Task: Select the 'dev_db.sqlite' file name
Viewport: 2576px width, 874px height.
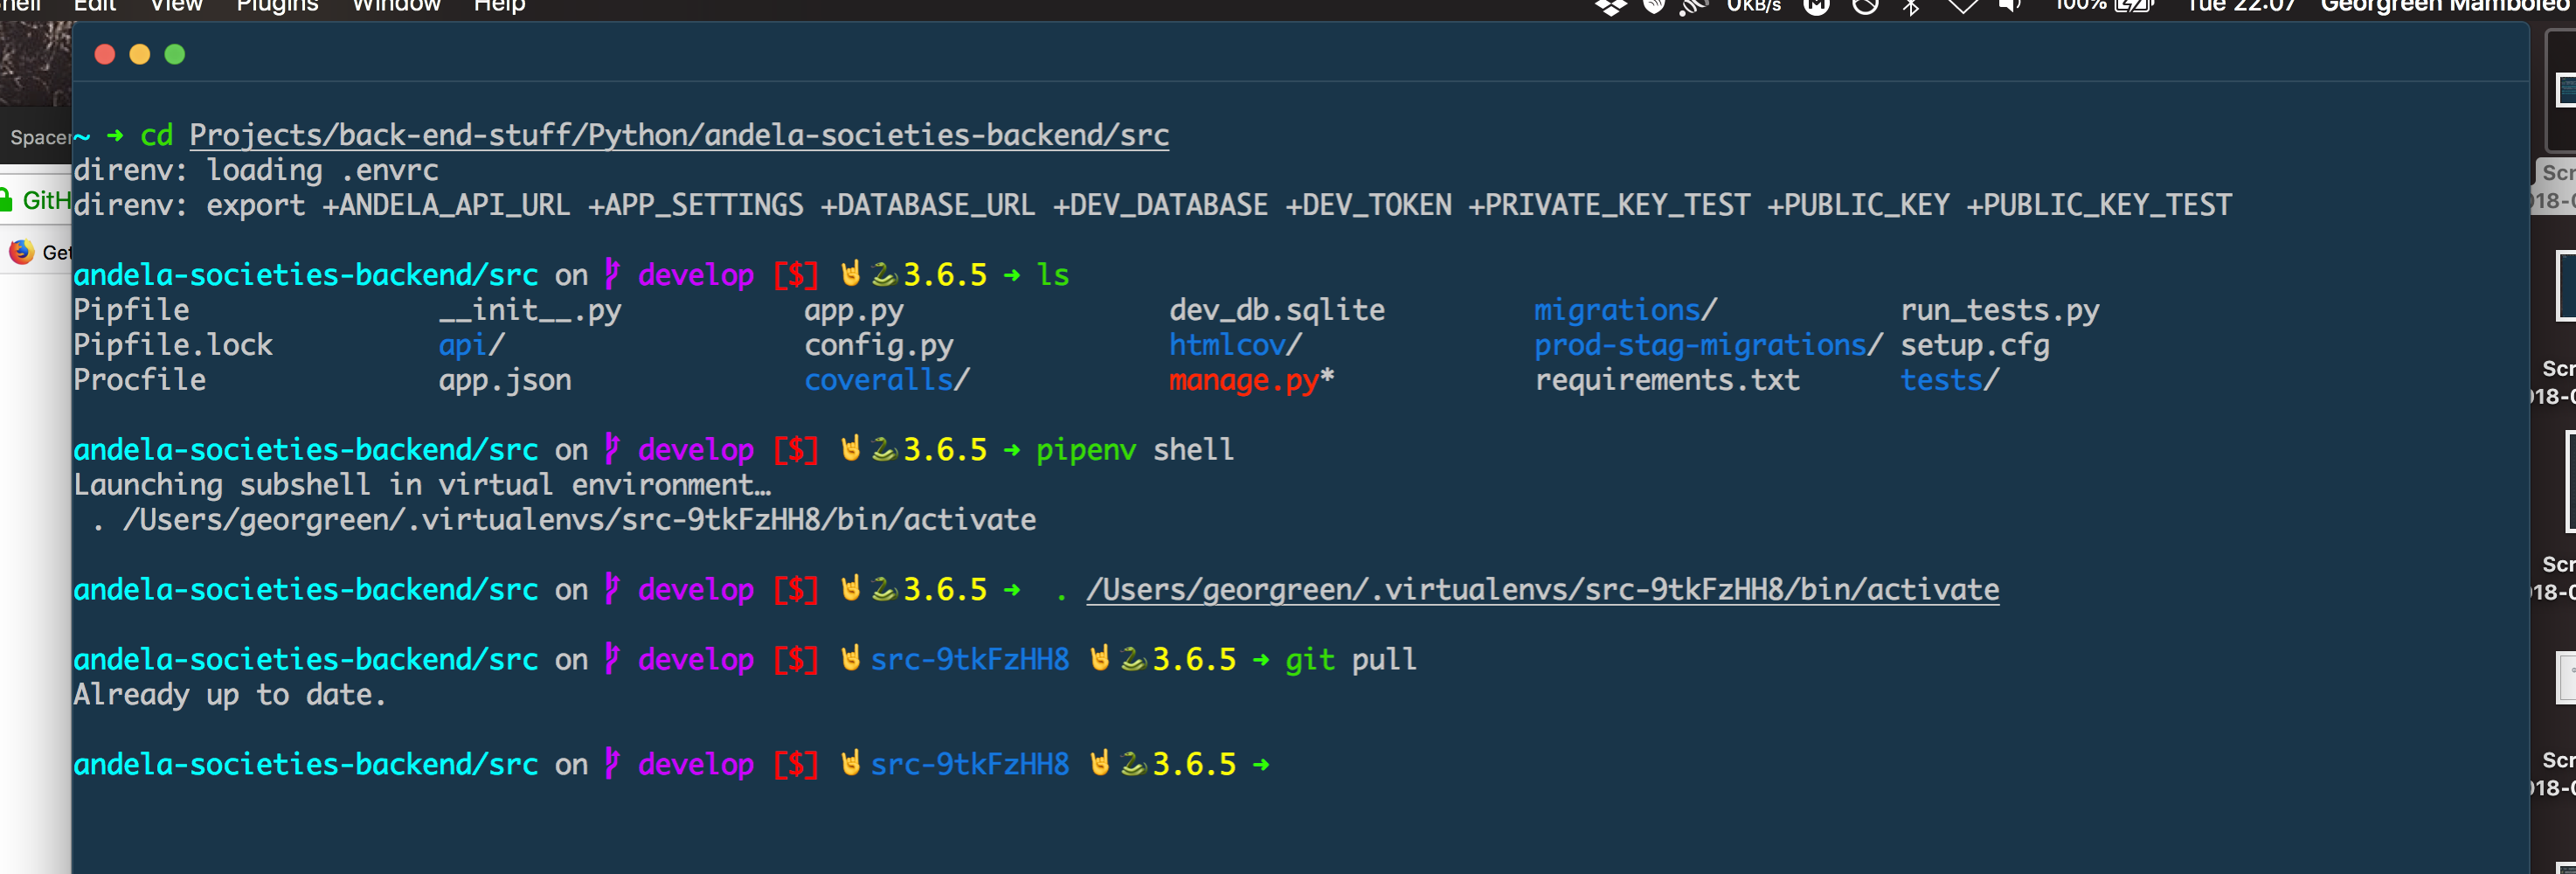Action: coord(1277,311)
